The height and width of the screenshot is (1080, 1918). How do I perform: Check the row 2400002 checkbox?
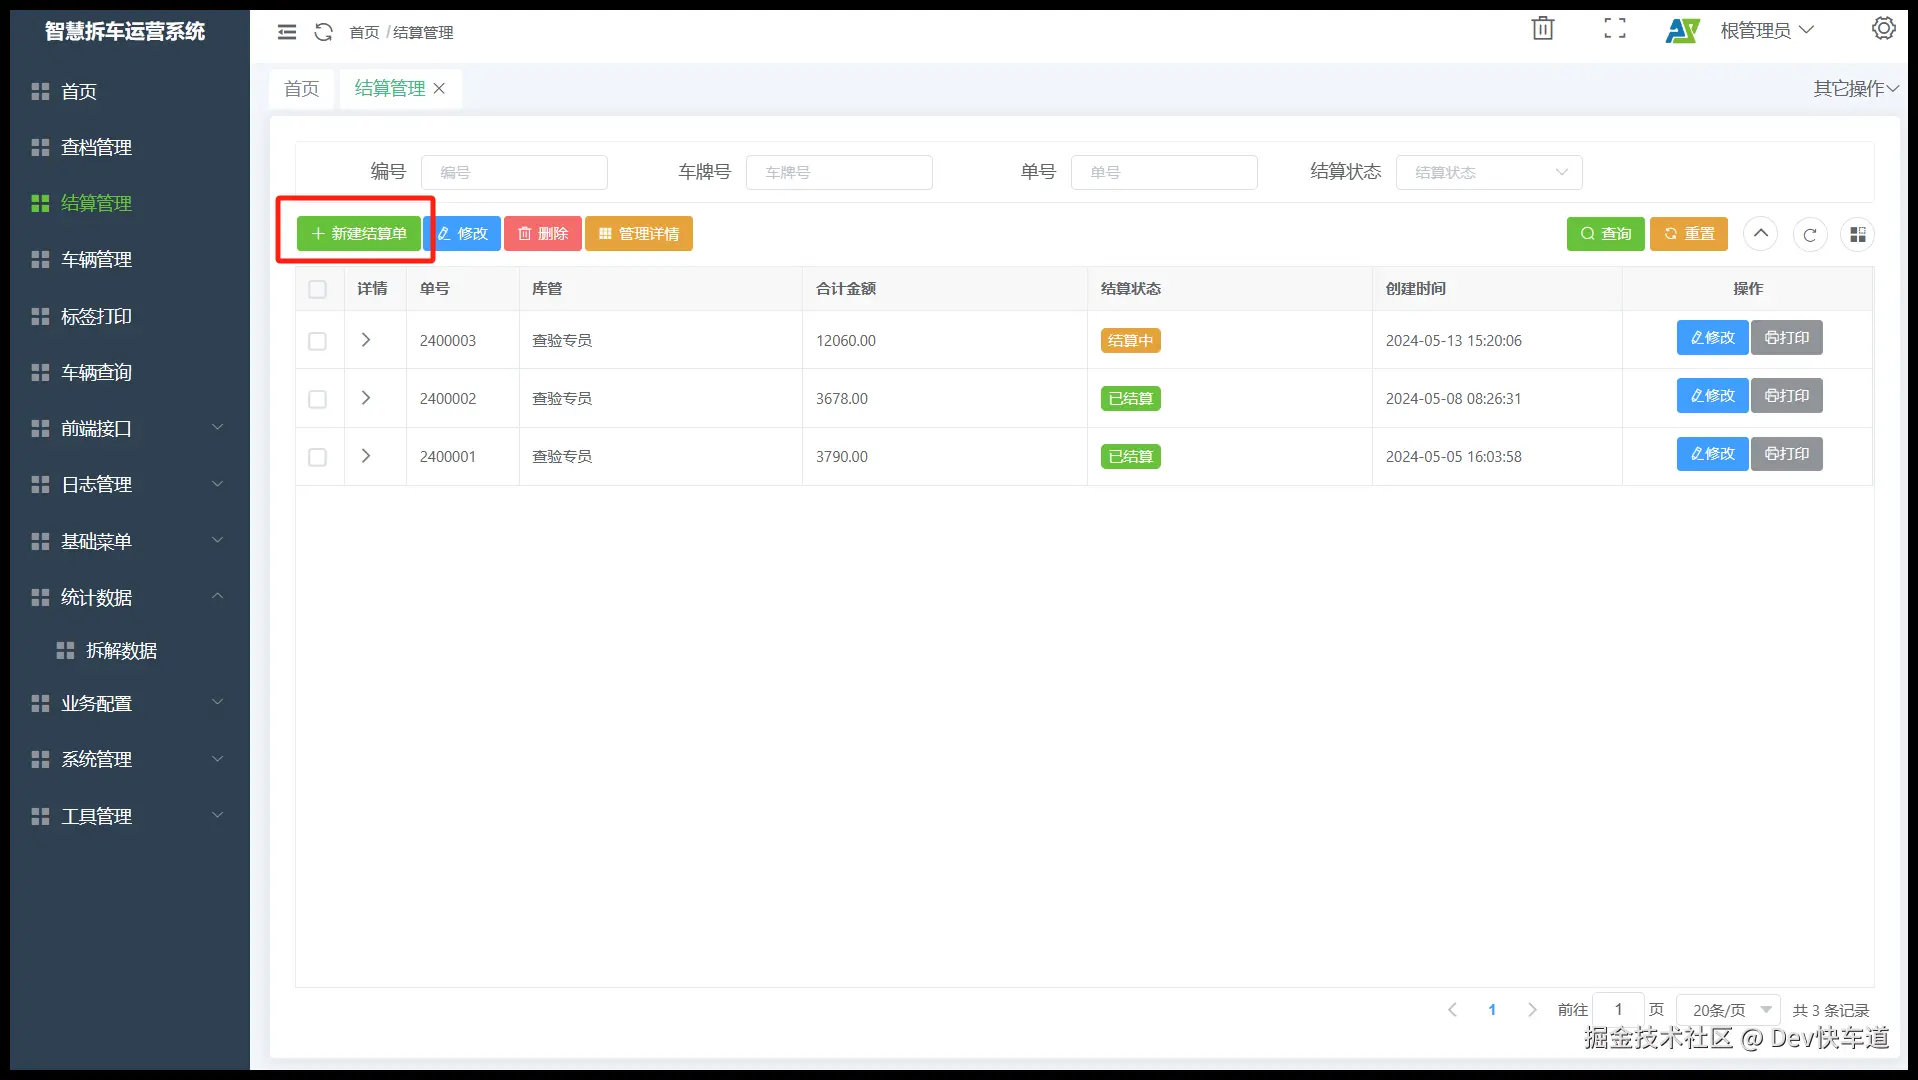click(318, 399)
